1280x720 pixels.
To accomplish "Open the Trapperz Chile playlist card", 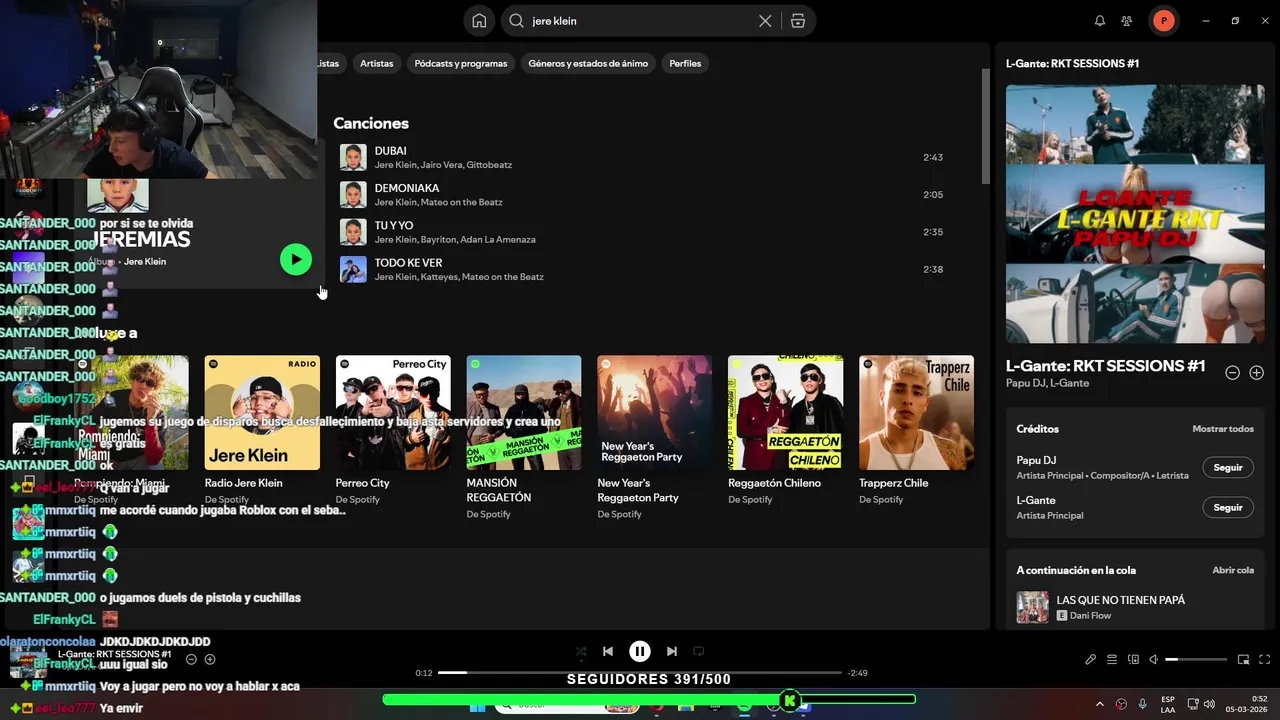I will [x=916, y=430].
